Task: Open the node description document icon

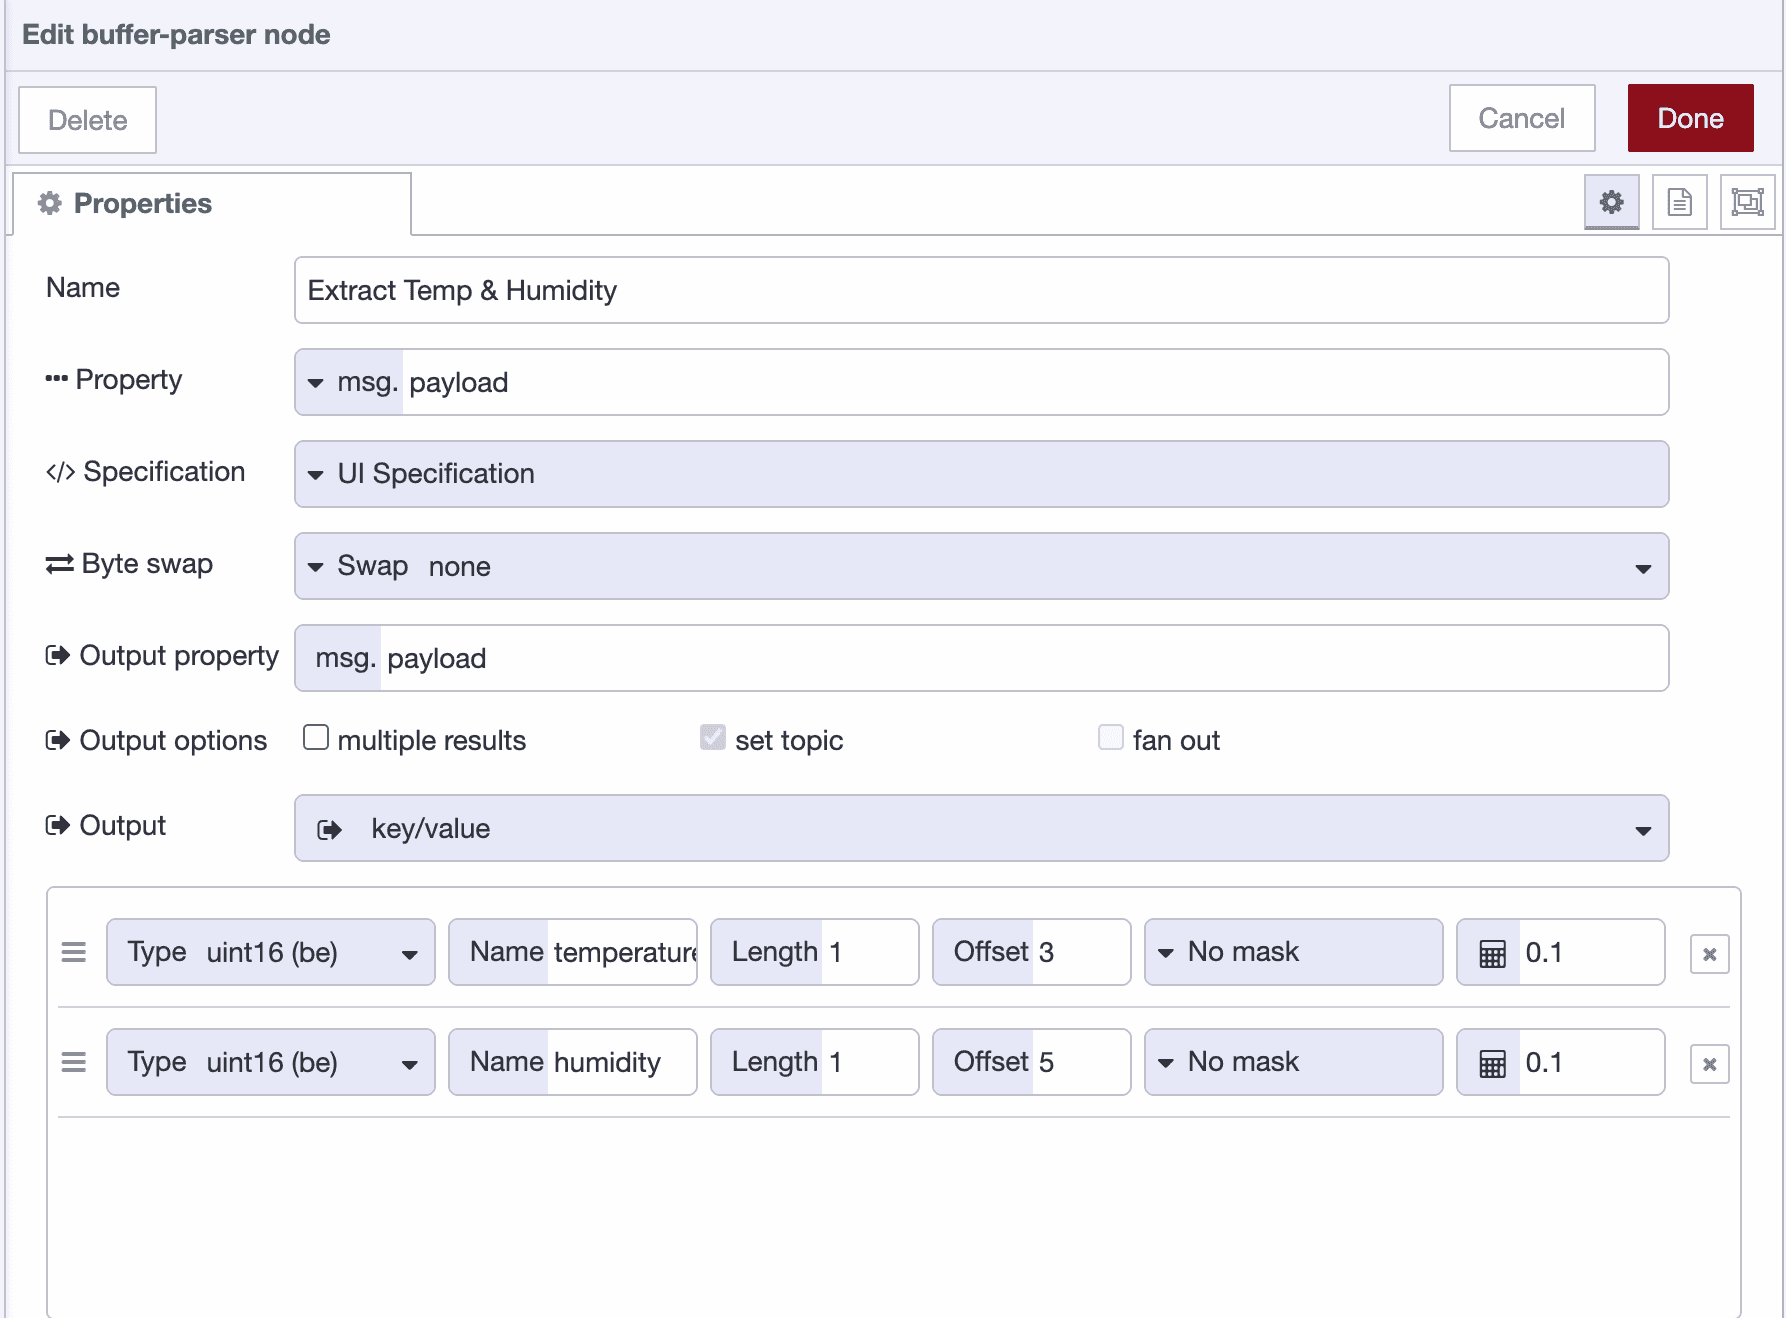Action: [1679, 202]
